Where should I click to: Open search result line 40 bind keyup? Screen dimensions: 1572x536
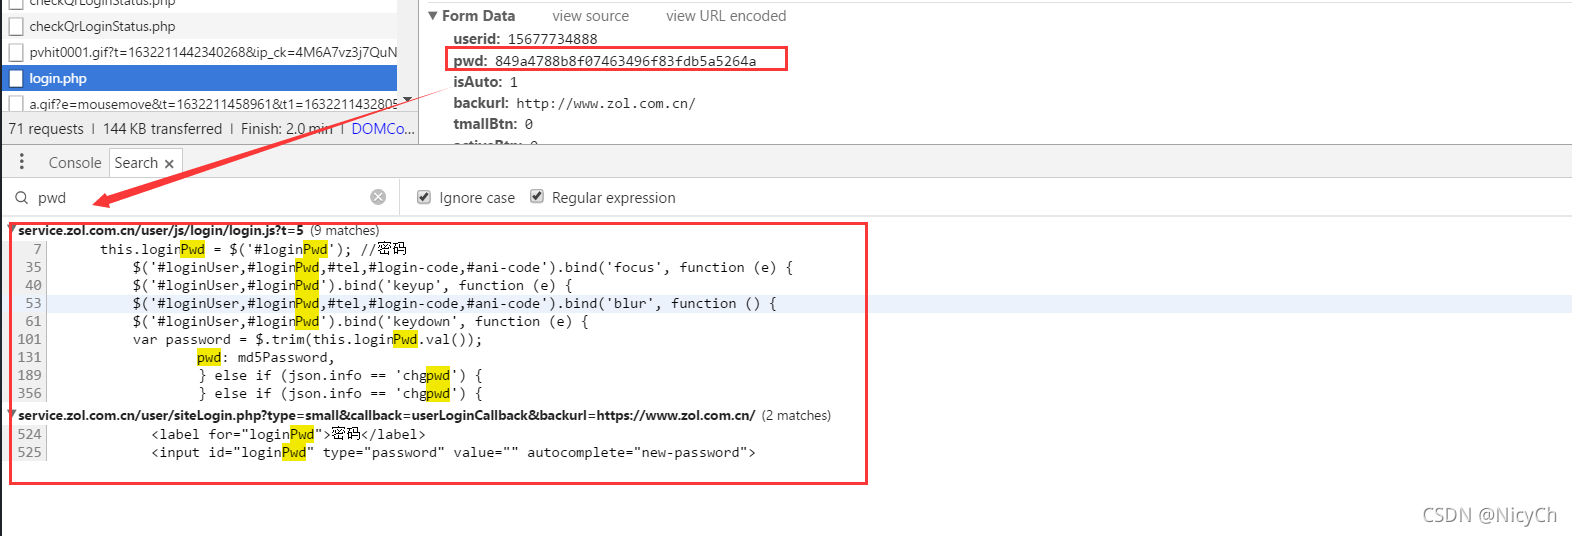click(x=352, y=285)
